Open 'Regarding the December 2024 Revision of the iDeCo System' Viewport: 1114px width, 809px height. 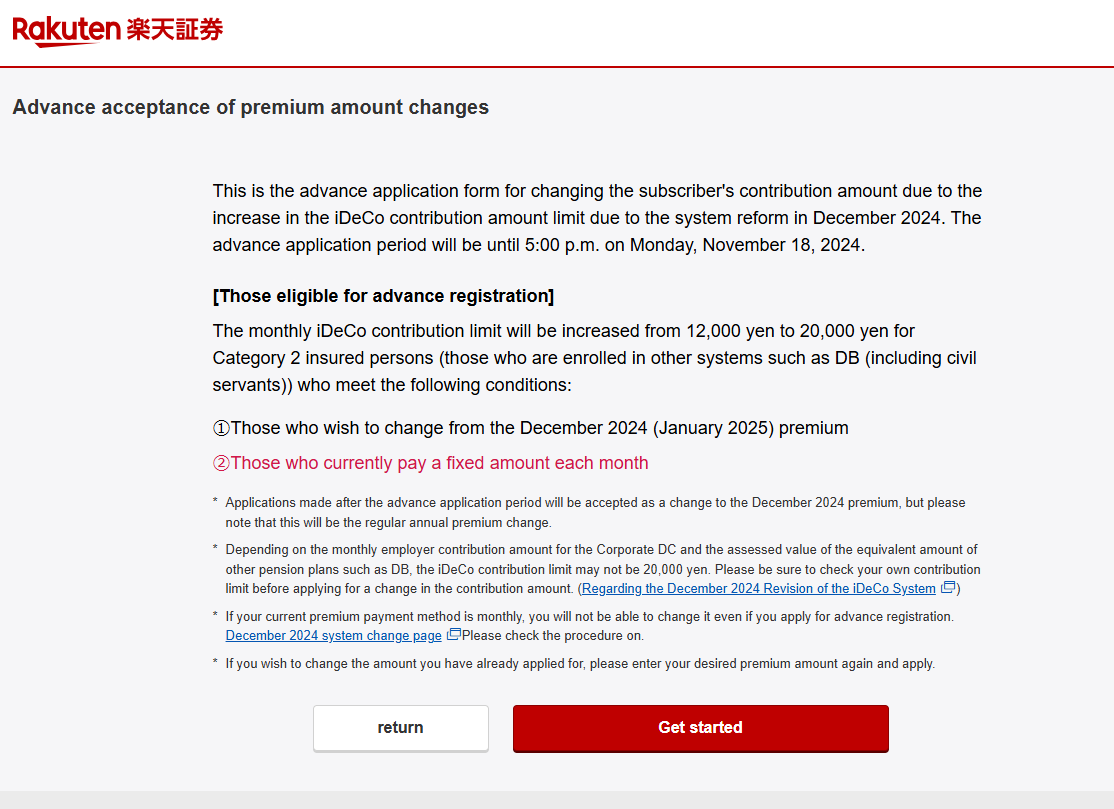(758, 588)
